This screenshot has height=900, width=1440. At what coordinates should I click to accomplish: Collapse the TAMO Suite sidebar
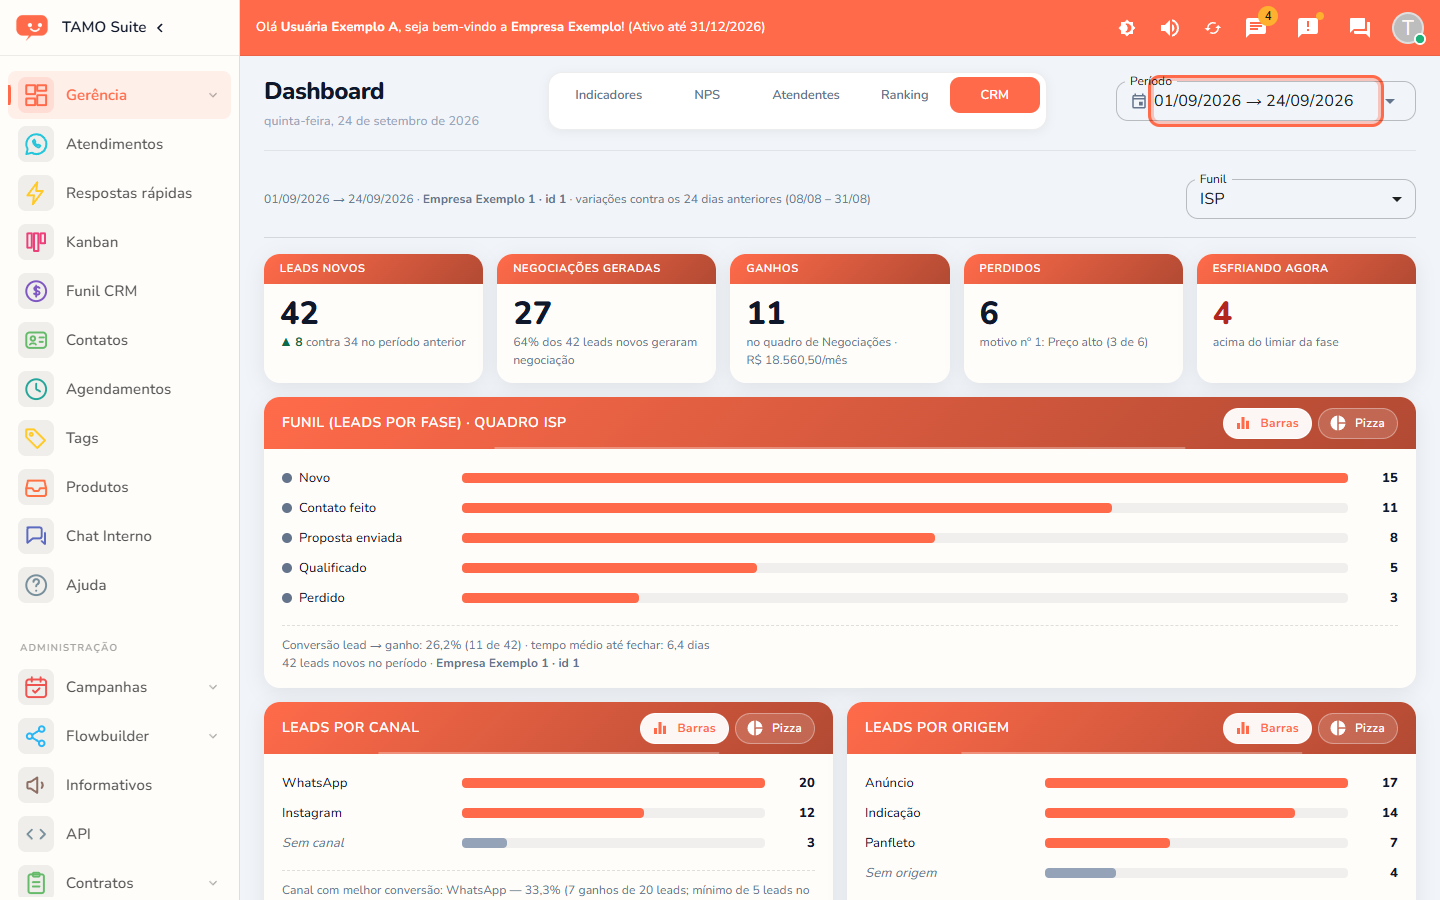tap(160, 27)
